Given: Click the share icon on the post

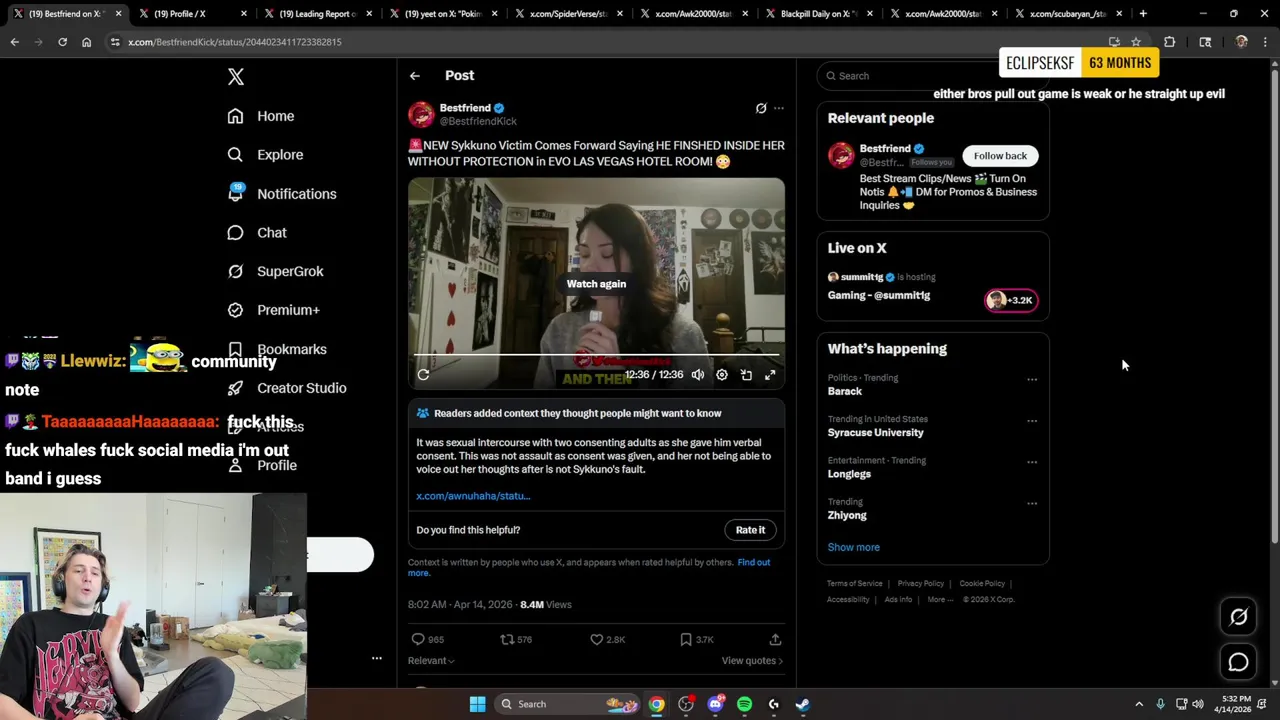Looking at the screenshot, I should click(x=775, y=639).
